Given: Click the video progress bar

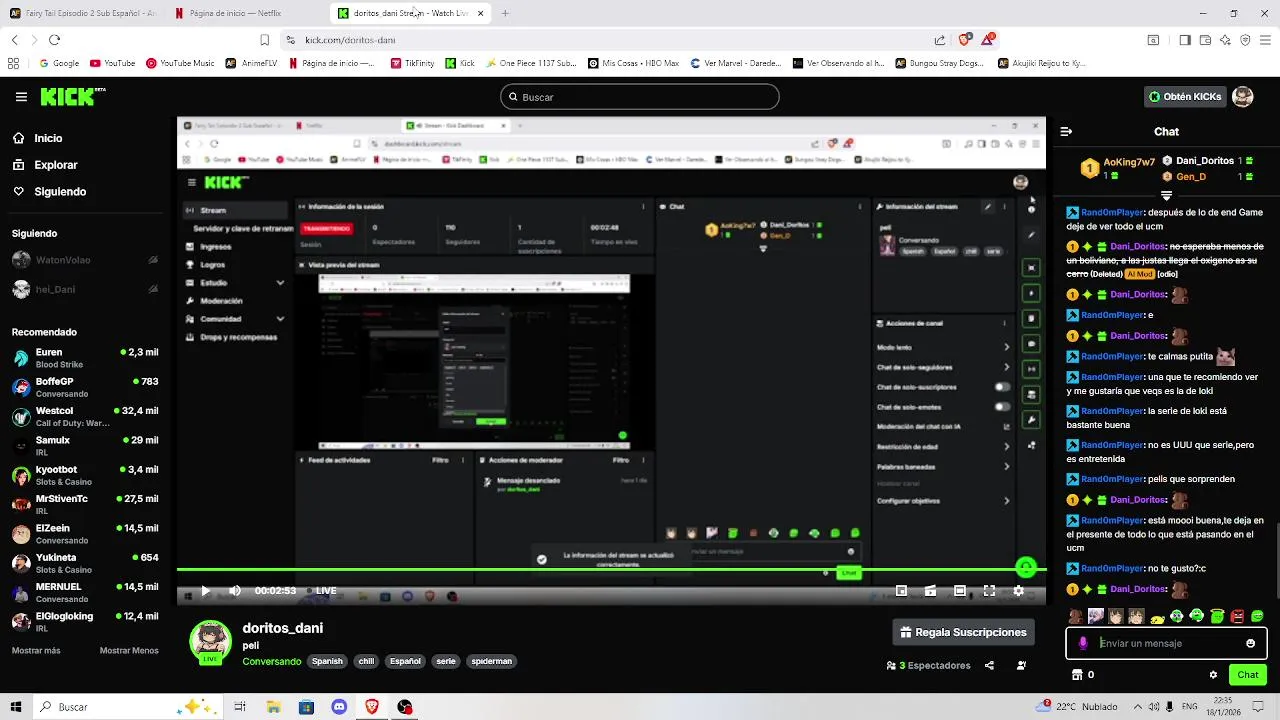Looking at the screenshot, I should tap(612, 570).
